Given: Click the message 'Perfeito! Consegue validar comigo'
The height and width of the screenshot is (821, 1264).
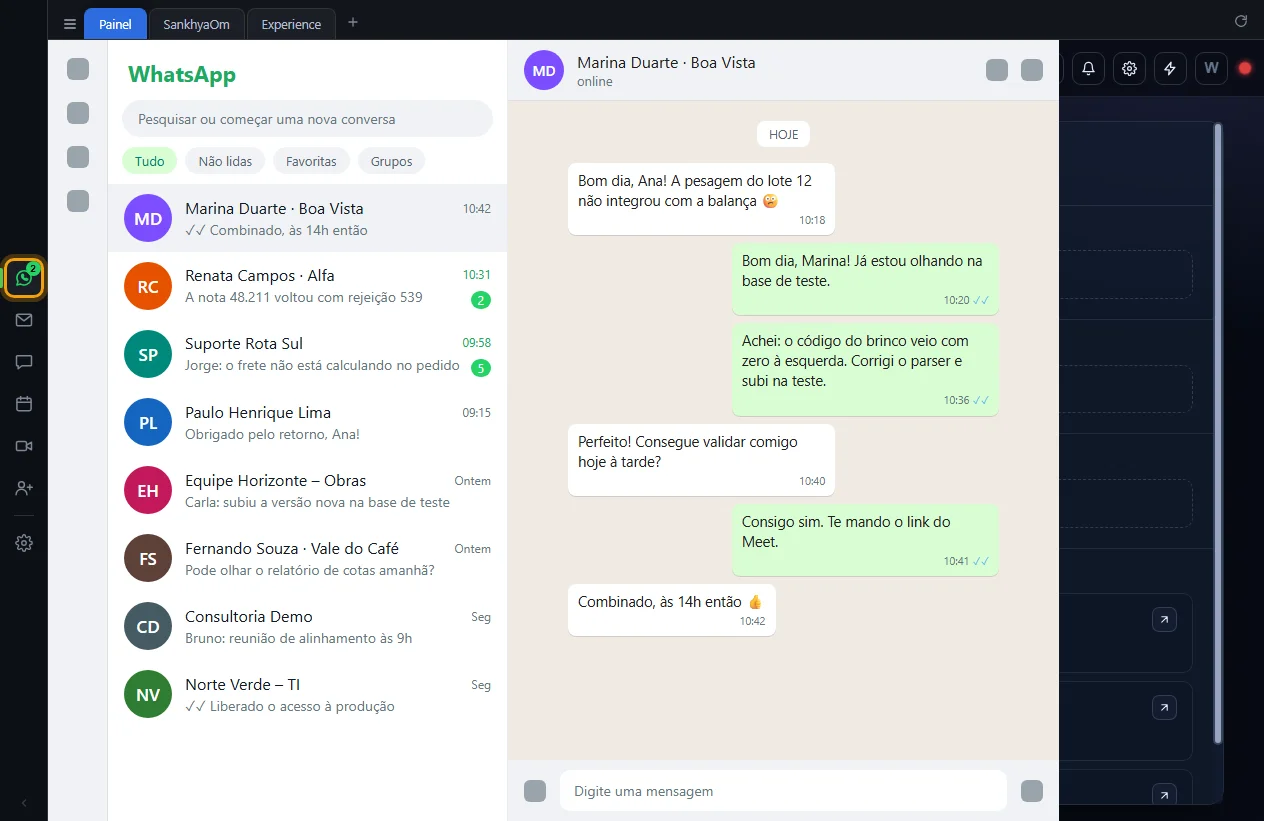Looking at the screenshot, I should [x=701, y=460].
